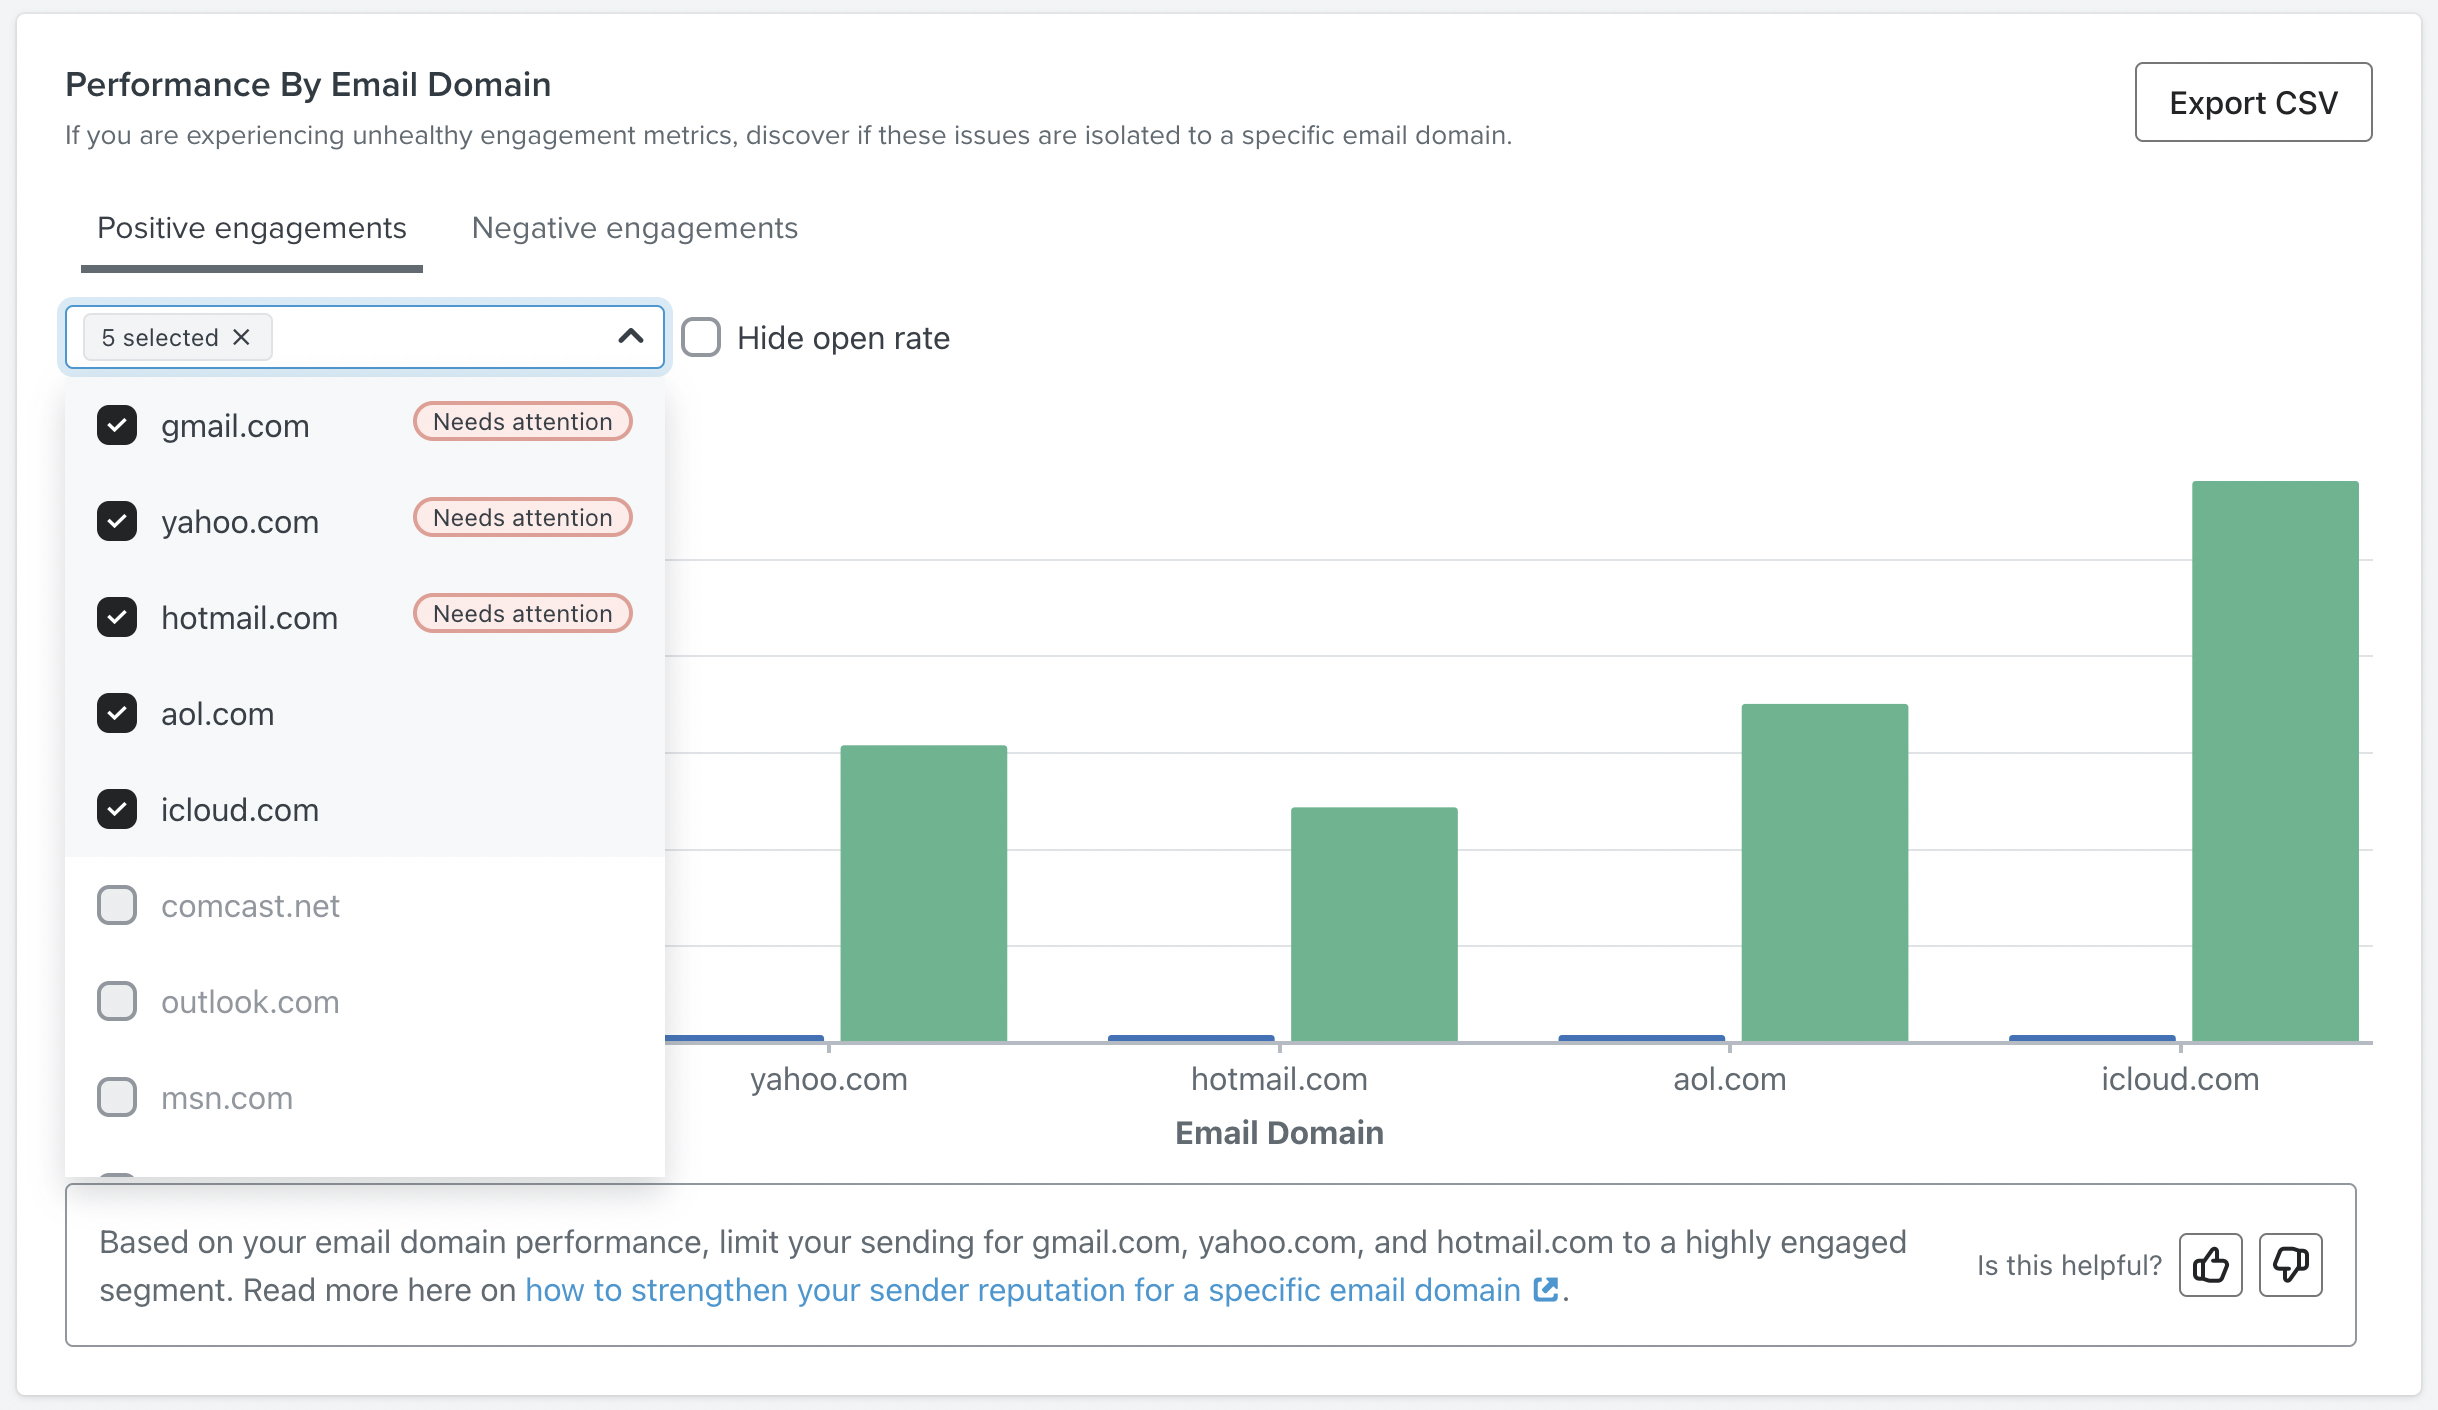Enable the comcast.net domain checkbox
Screen dimensions: 2438x1410
pyautogui.click(x=116, y=905)
